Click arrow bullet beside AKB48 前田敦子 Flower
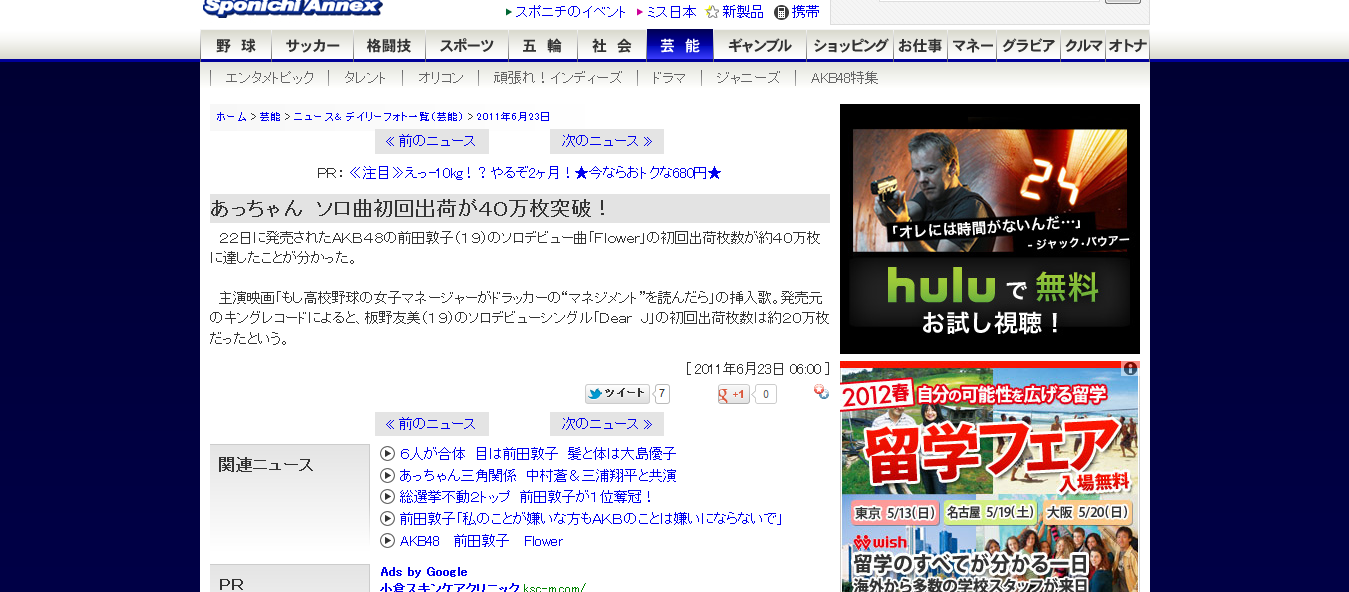This screenshot has width=1349, height=592. click(x=388, y=541)
